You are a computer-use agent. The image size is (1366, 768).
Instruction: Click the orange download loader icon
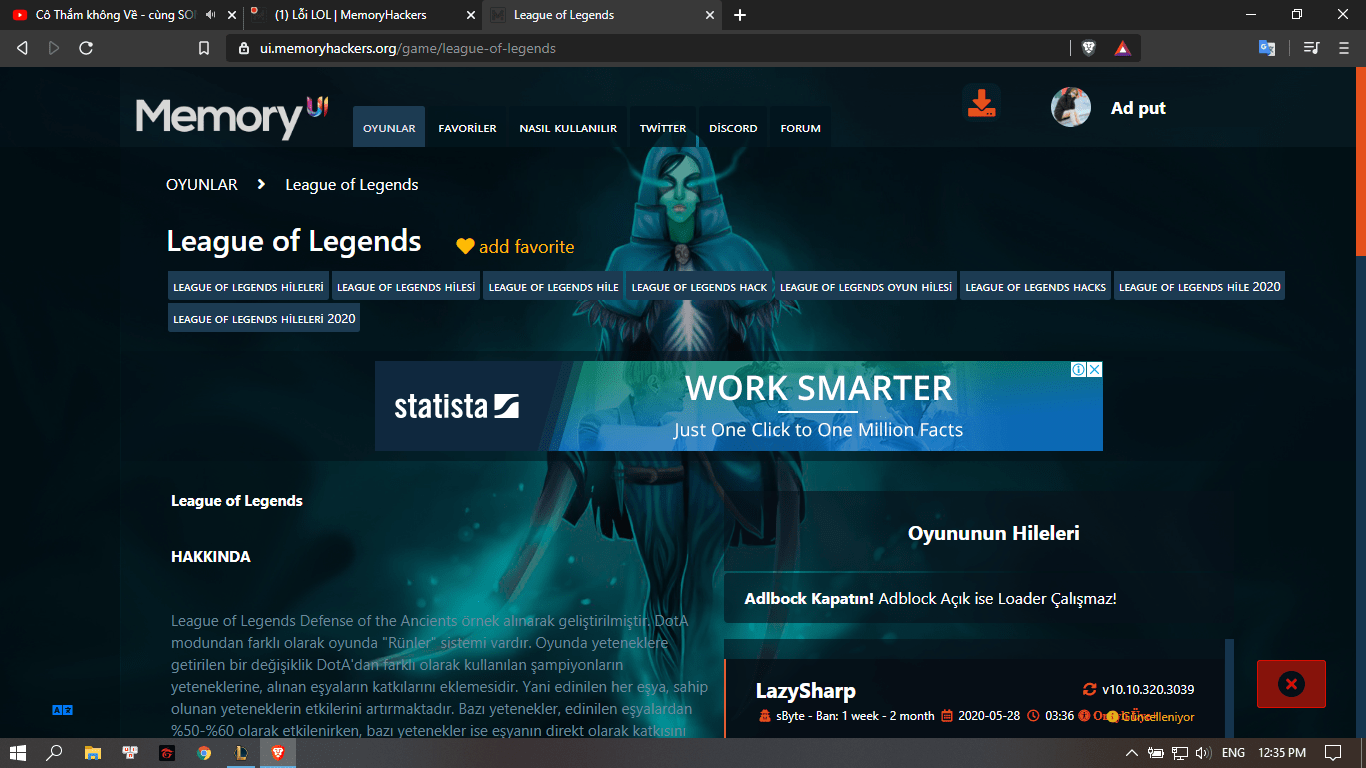(x=981, y=104)
